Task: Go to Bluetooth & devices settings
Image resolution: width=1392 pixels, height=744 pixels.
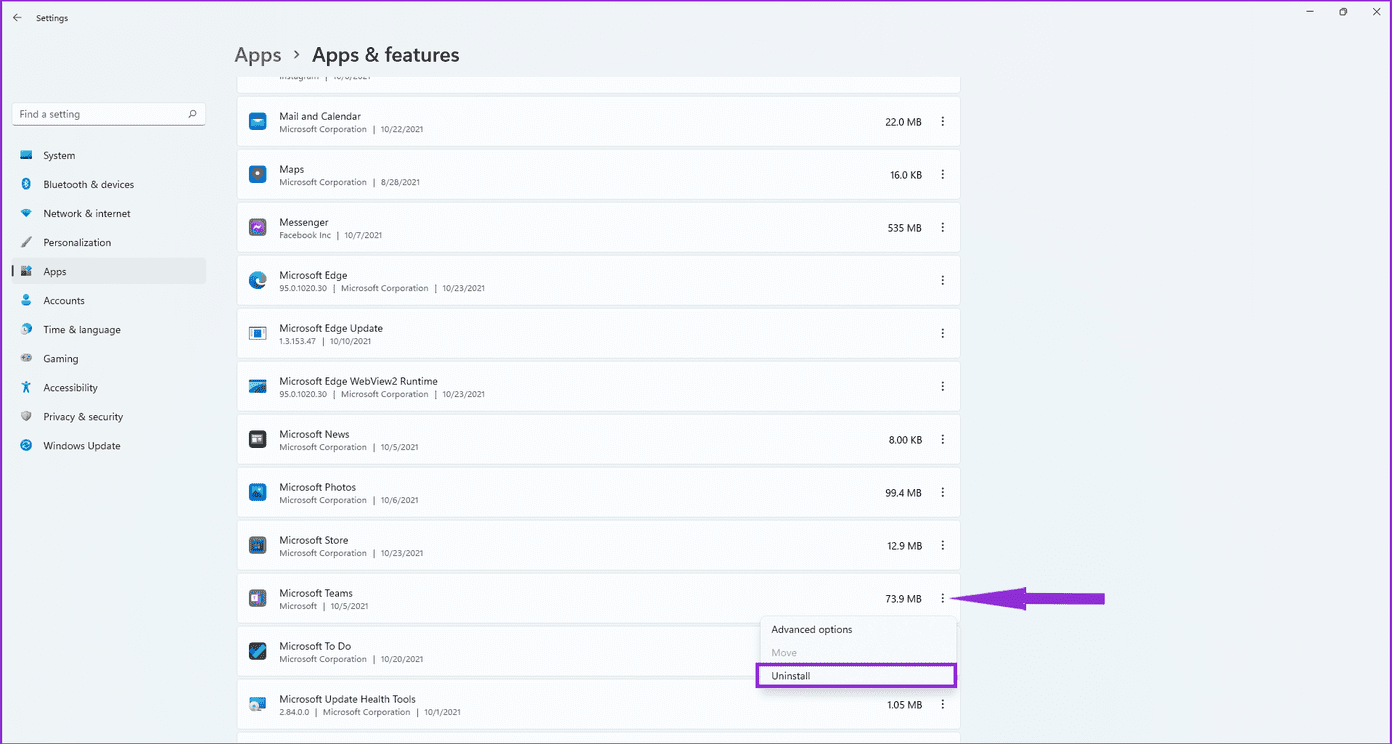Action: [x=109, y=185]
